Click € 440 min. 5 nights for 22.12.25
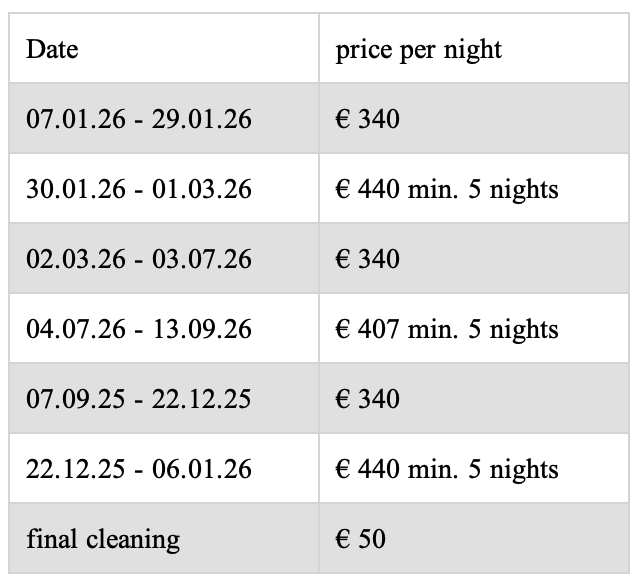The height and width of the screenshot is (586, 642). (446, 469)
